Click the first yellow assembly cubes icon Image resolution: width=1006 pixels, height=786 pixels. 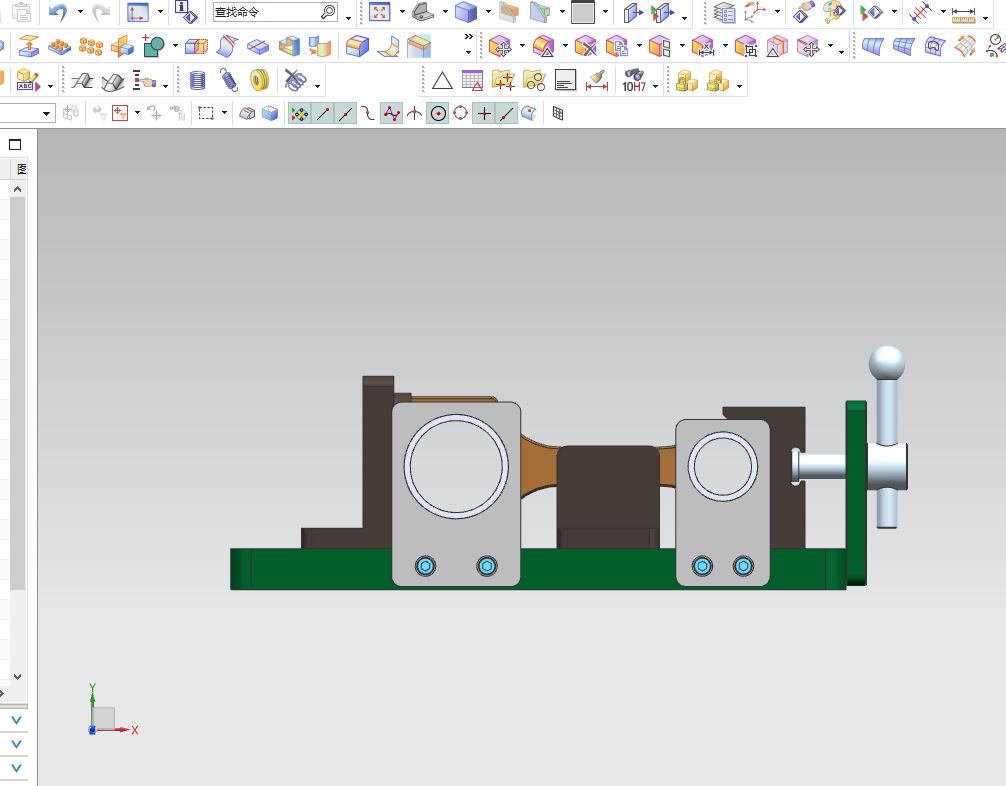point(686,81)
